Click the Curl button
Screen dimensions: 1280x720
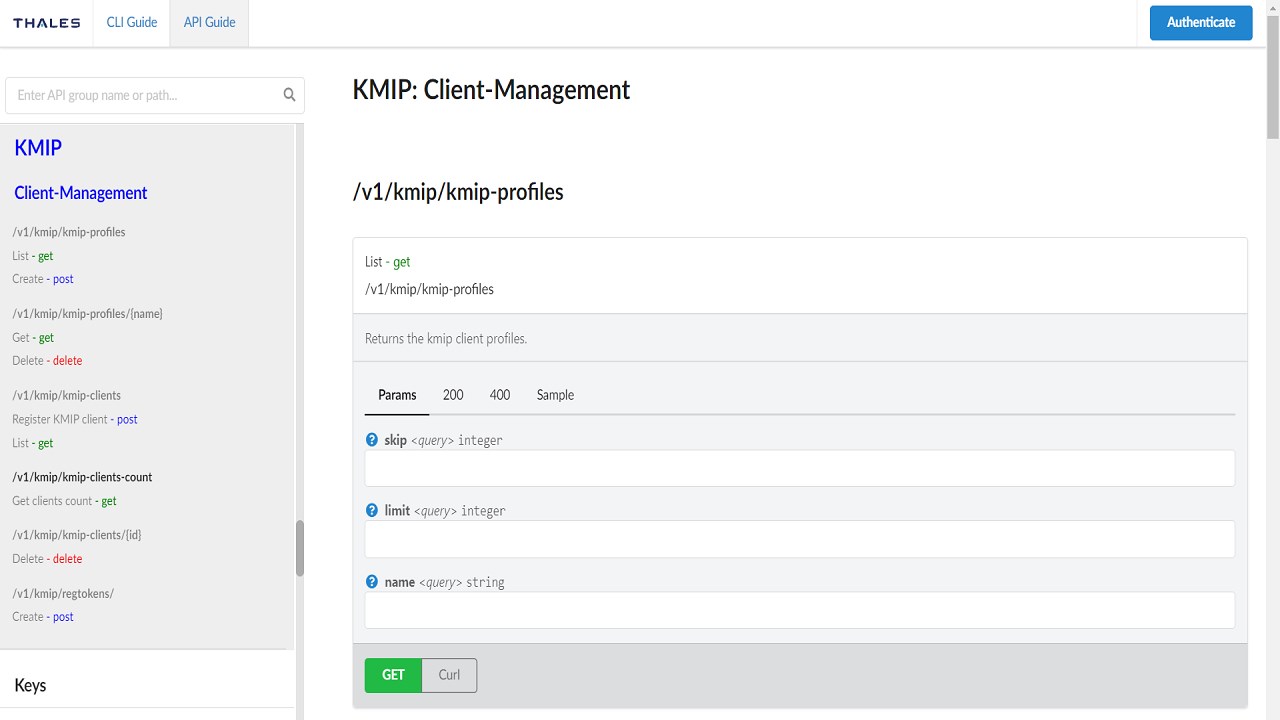coord(449,675)
